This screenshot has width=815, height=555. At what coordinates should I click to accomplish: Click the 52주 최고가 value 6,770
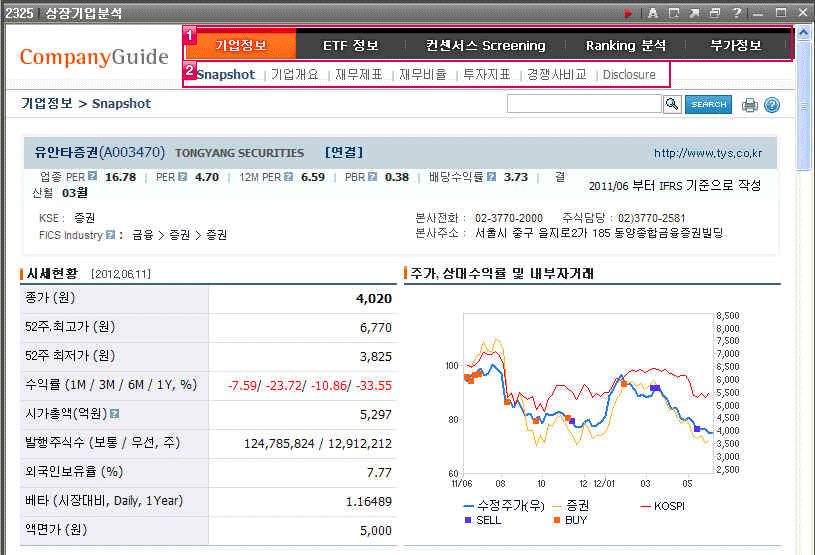[x=375, y=328]
